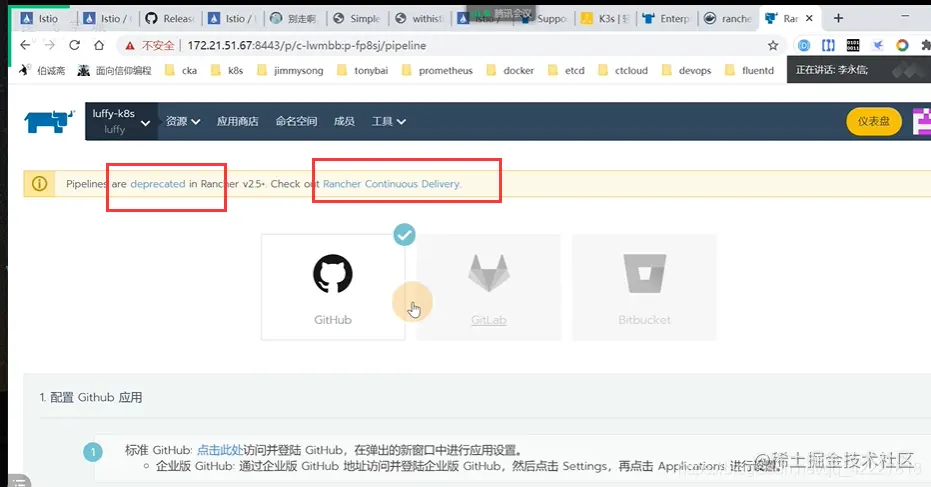
Task: Switch to the Simple tab
Action: (x=357, y=18)
